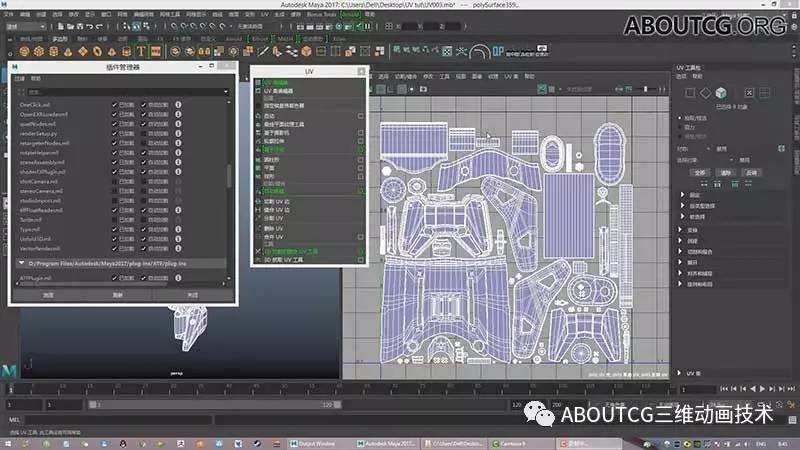Go to start of playback range
Image resolution: width=800 pixels, height=450 pixels.
coord(724,389)
